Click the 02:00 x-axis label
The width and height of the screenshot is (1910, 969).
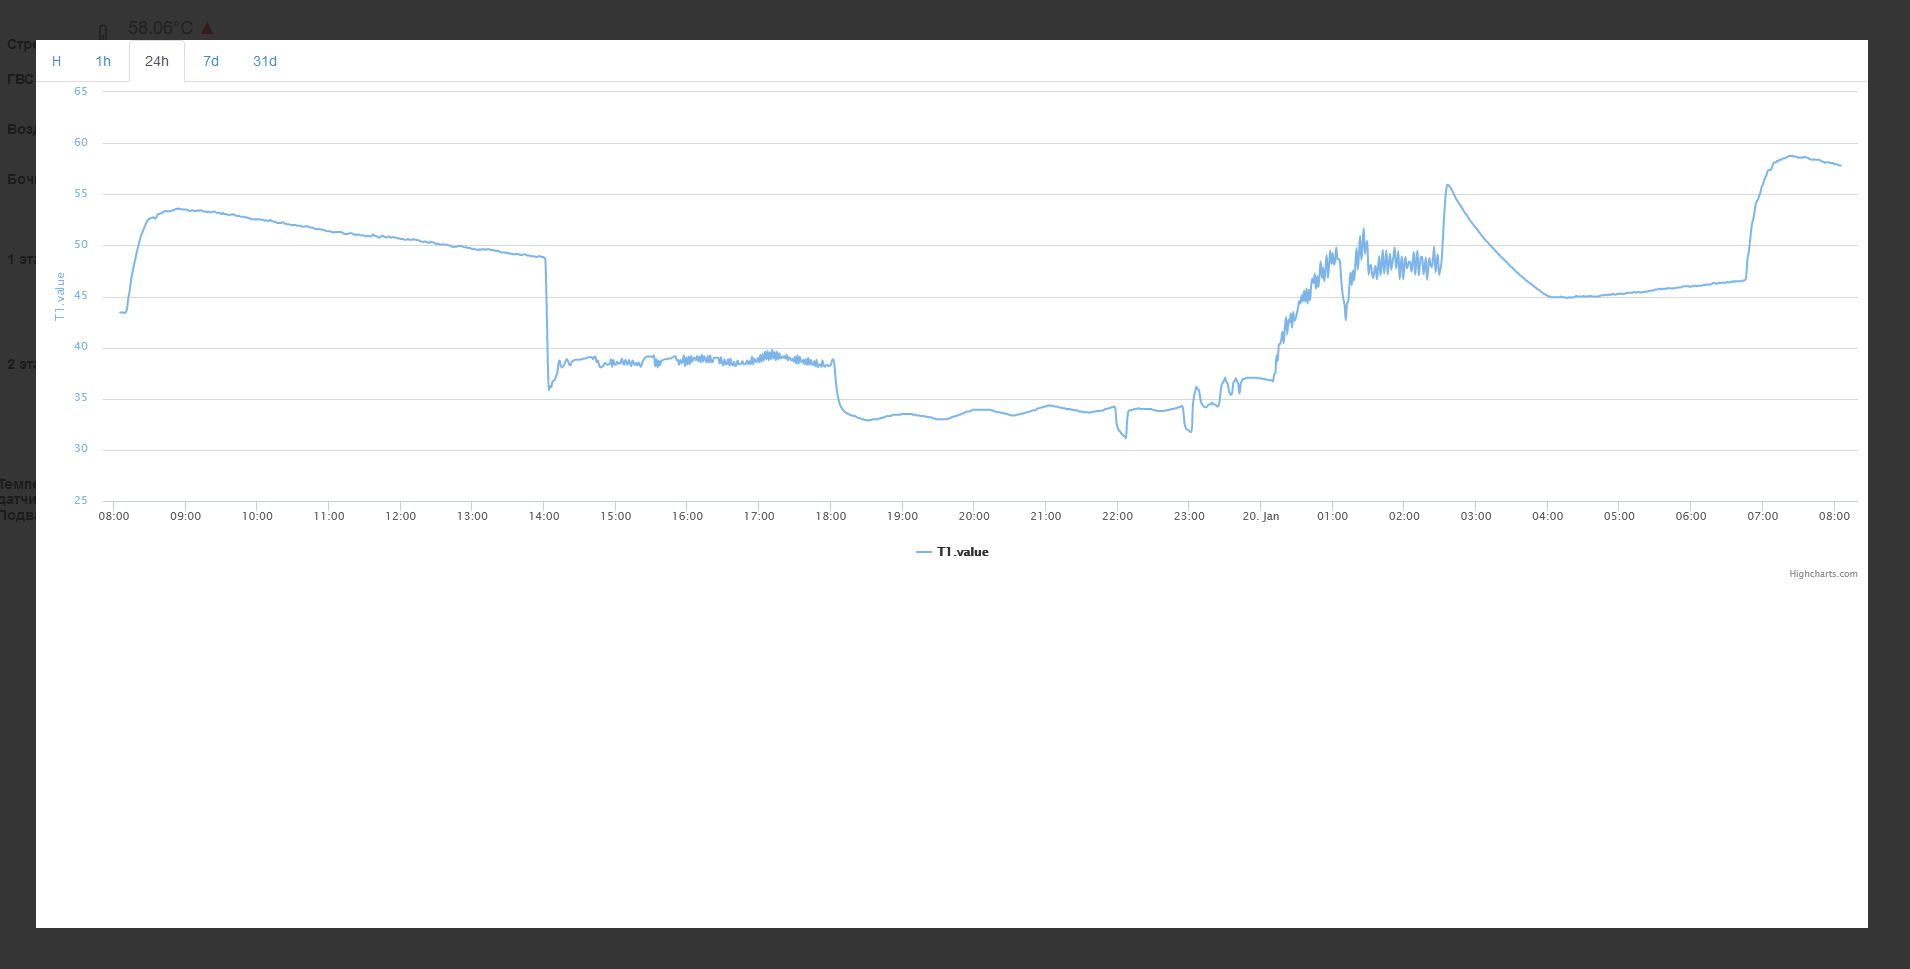pyautogui.click(x=1404, y=516)
